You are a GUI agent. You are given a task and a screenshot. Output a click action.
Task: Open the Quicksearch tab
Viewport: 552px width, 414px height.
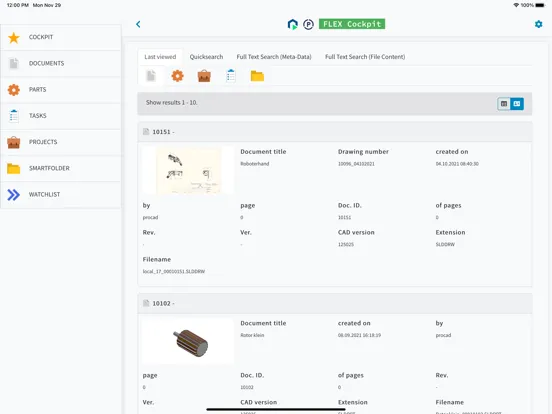[206, 57]
